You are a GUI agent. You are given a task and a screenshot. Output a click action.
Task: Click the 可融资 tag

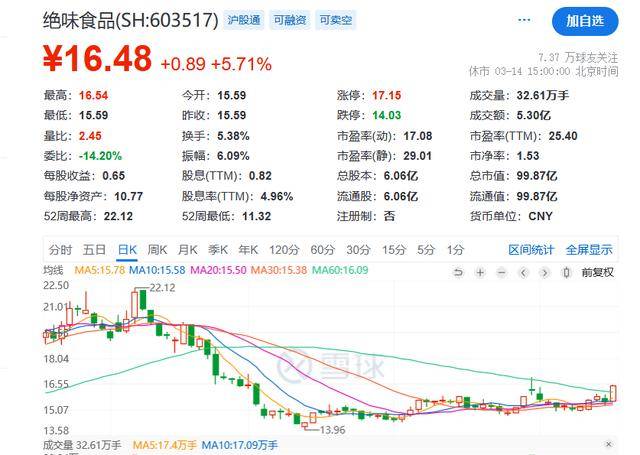[x=290, y=20]
